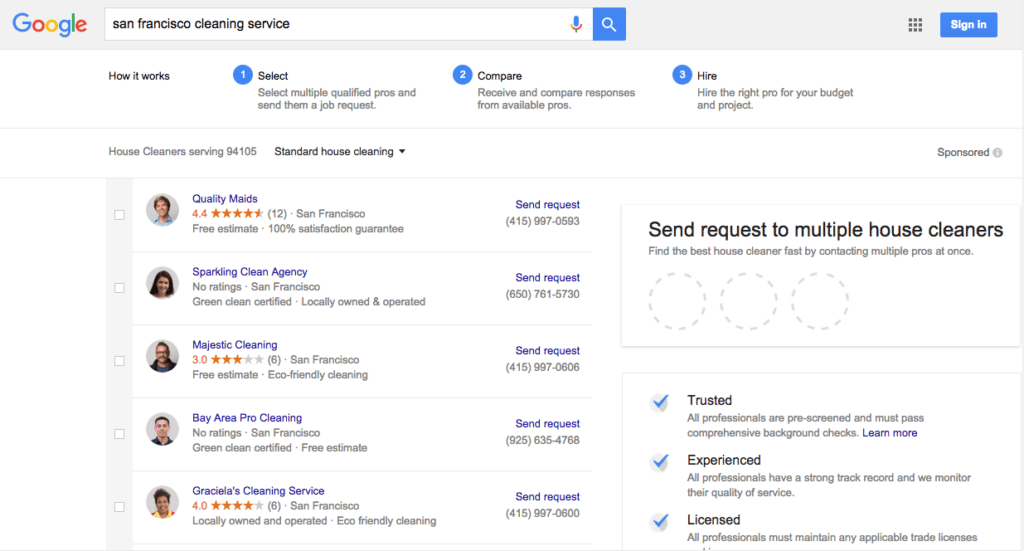Click phone number (415) 997-0606
Screen dimensions: 1024x551
click(x=542, y=368)
